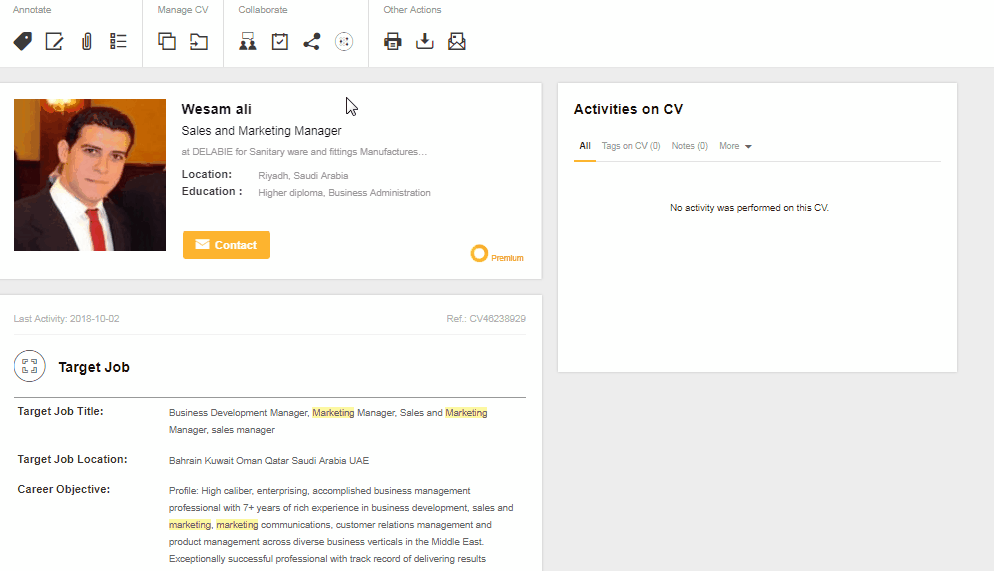Contact Wesam ali via the Contact button
Viewport: 994px width, 571px height.
(226, 245)
